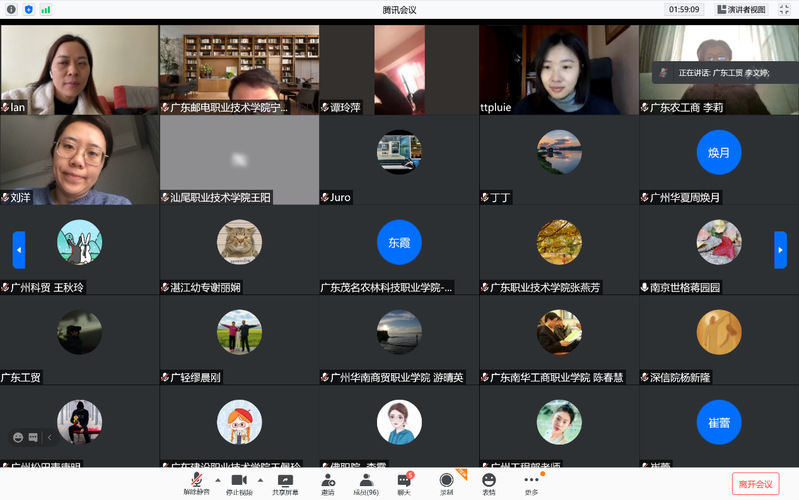Expand video options arrow beside 停止视频
Screen dimensions: 799x500
(x=259, y=480)
